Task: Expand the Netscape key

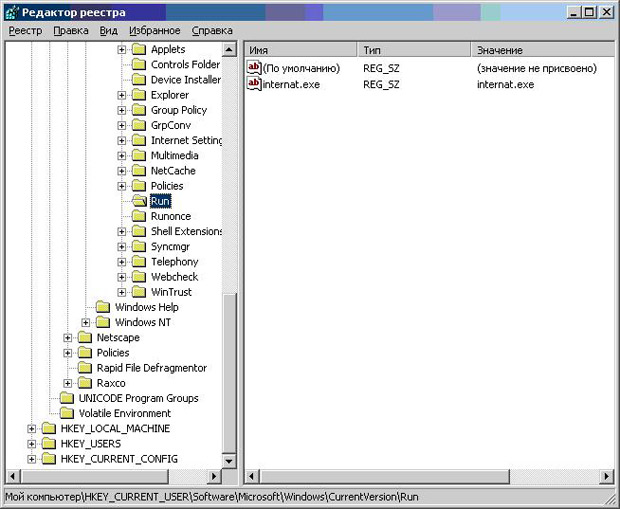Action: tap(68, 338)
